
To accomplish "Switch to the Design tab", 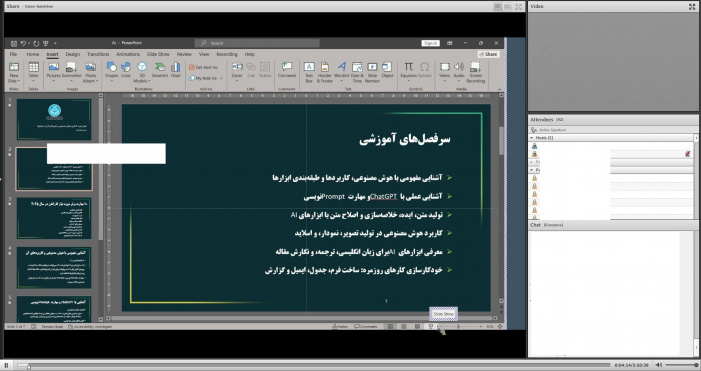I will click(x=72, y=54).
